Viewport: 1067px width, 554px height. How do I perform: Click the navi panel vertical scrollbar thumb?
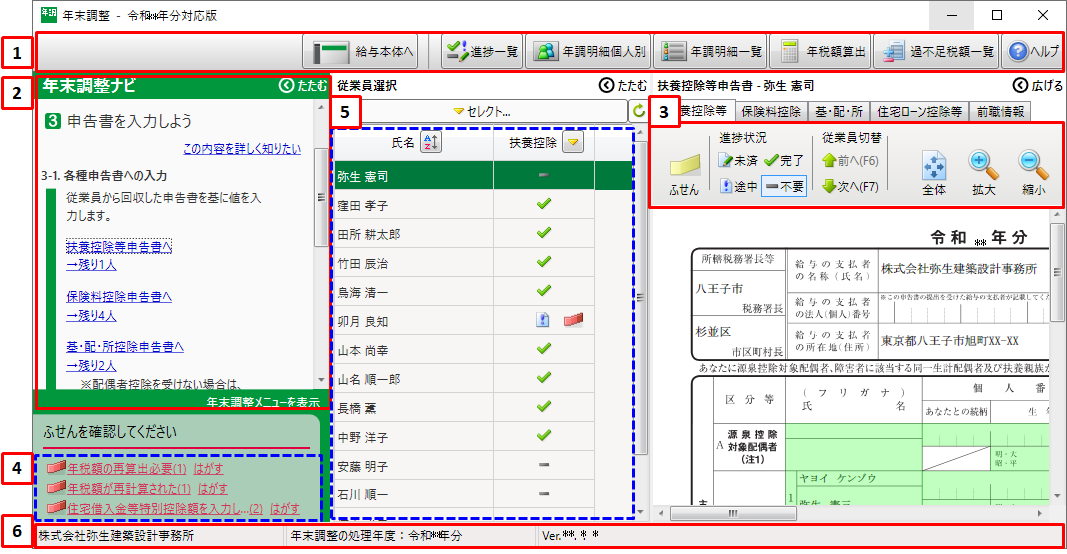(321, 197)
